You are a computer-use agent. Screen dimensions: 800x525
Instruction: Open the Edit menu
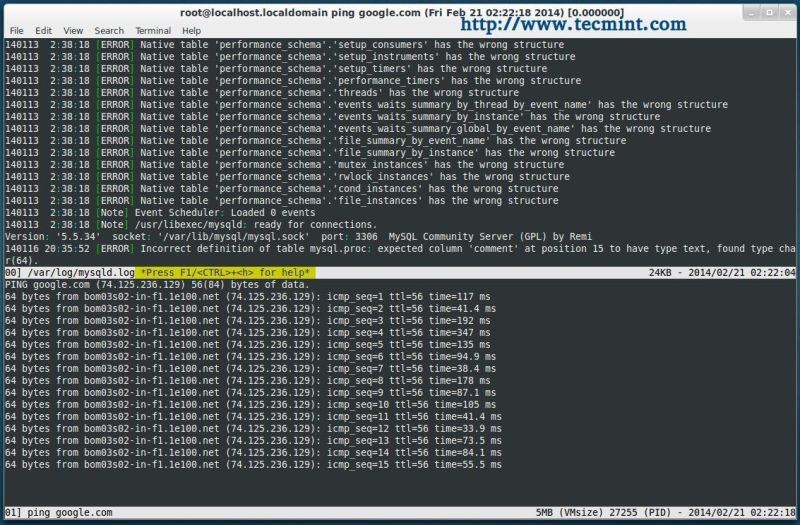pyautogui.click(x=43, y=31)
